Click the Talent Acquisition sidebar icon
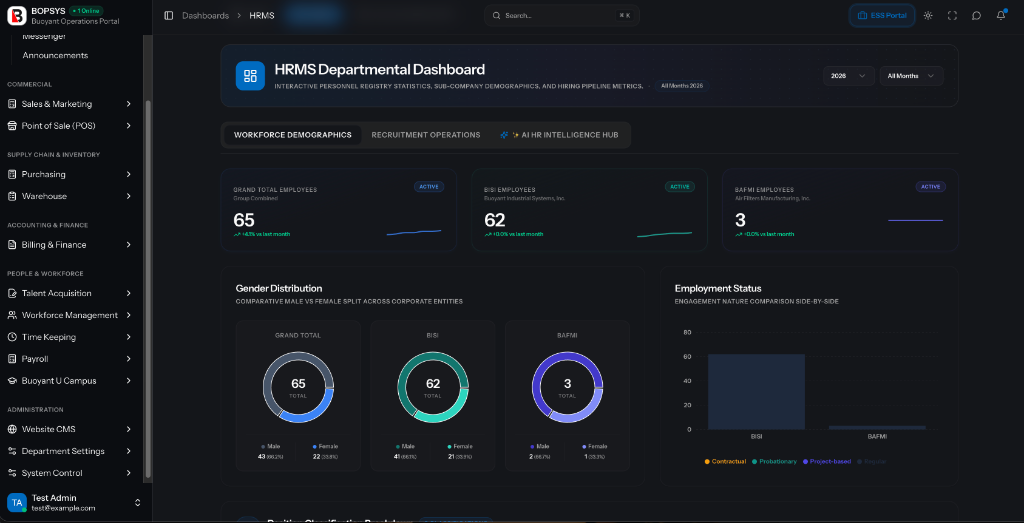This screenshot has height=523, width=1024. point(12,293)
